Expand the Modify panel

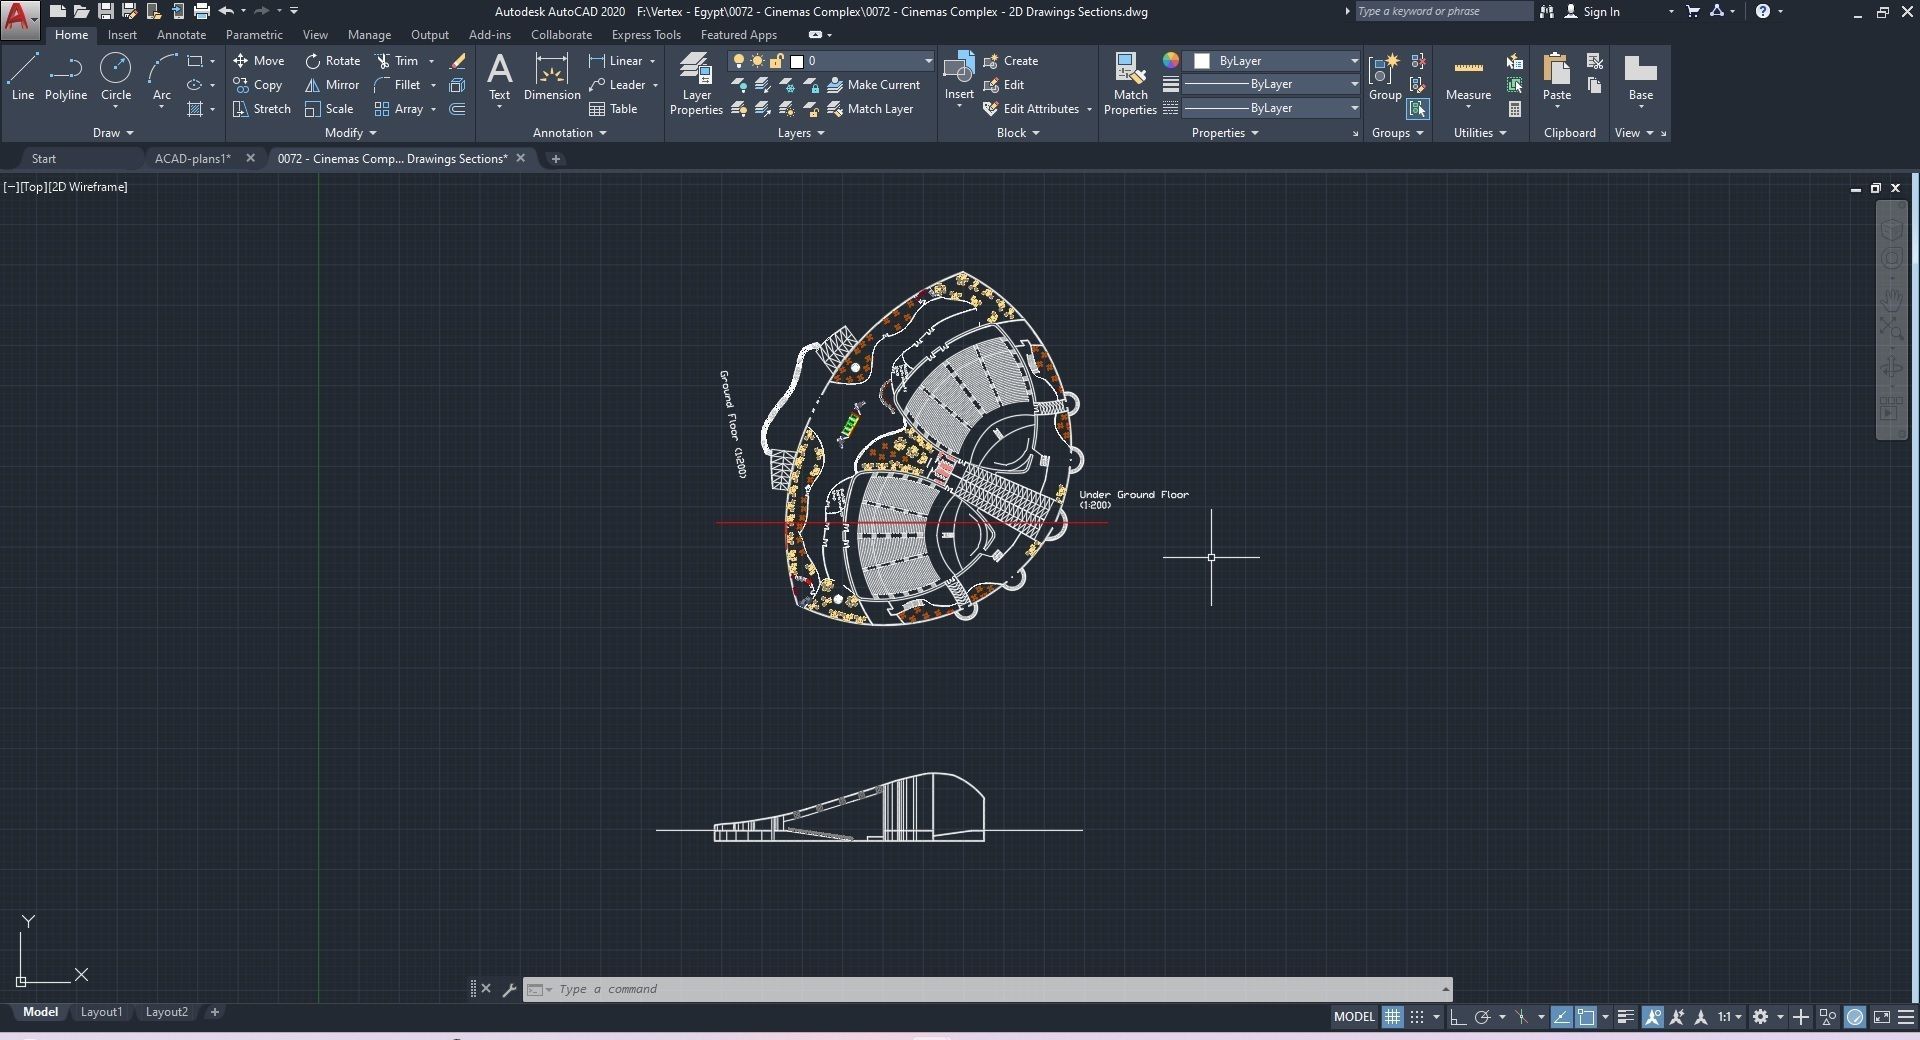pyautogui.click(x=351, y=133)
